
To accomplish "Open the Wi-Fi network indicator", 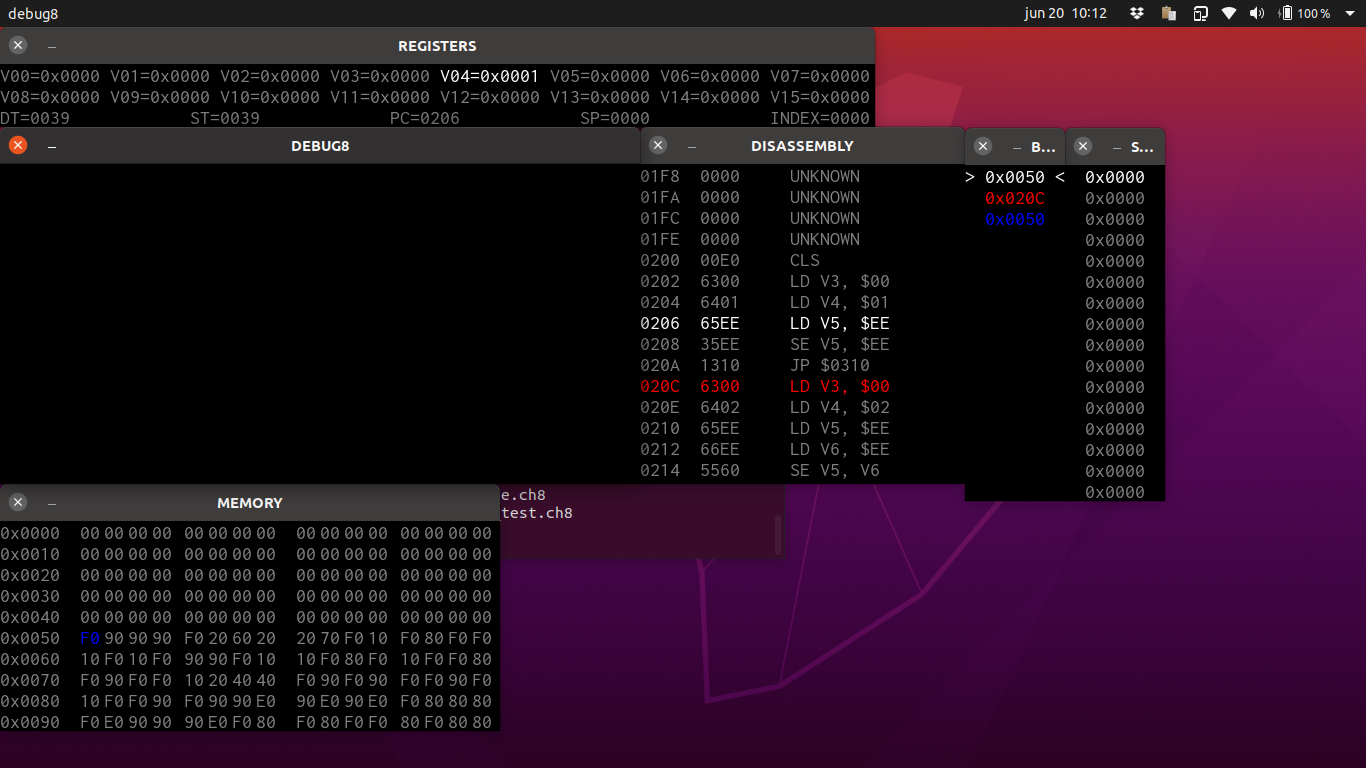I will pyautogui.click(x=1229, y=13).
